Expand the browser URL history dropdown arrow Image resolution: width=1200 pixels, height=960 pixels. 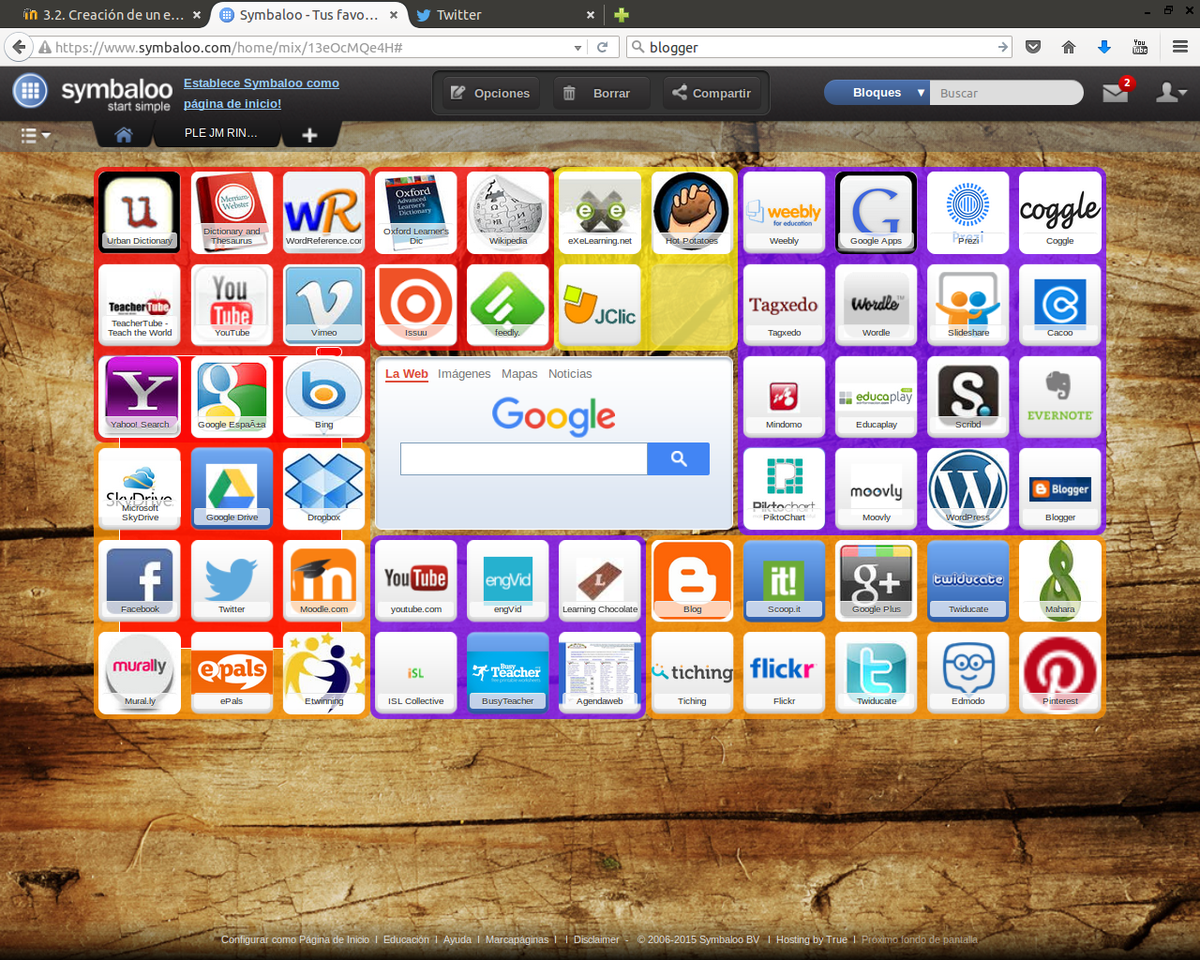click(x=577, y=47)
